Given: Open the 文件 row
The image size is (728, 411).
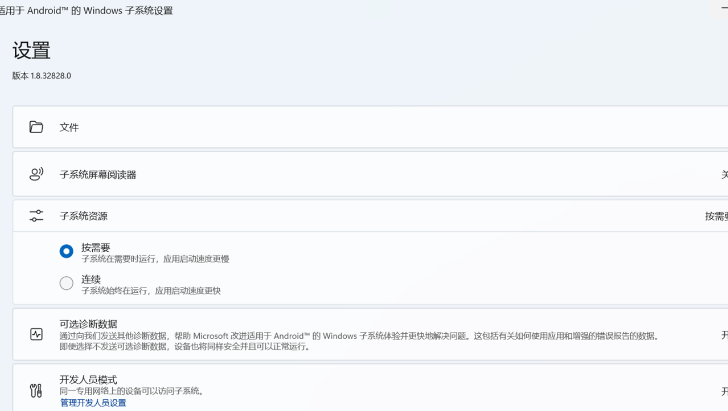Looking at the screenshot, I should [x=370, y=127].
